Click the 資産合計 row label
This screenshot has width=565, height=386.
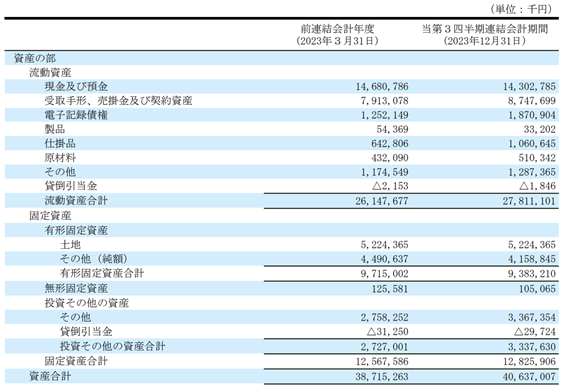pos(50,376)
